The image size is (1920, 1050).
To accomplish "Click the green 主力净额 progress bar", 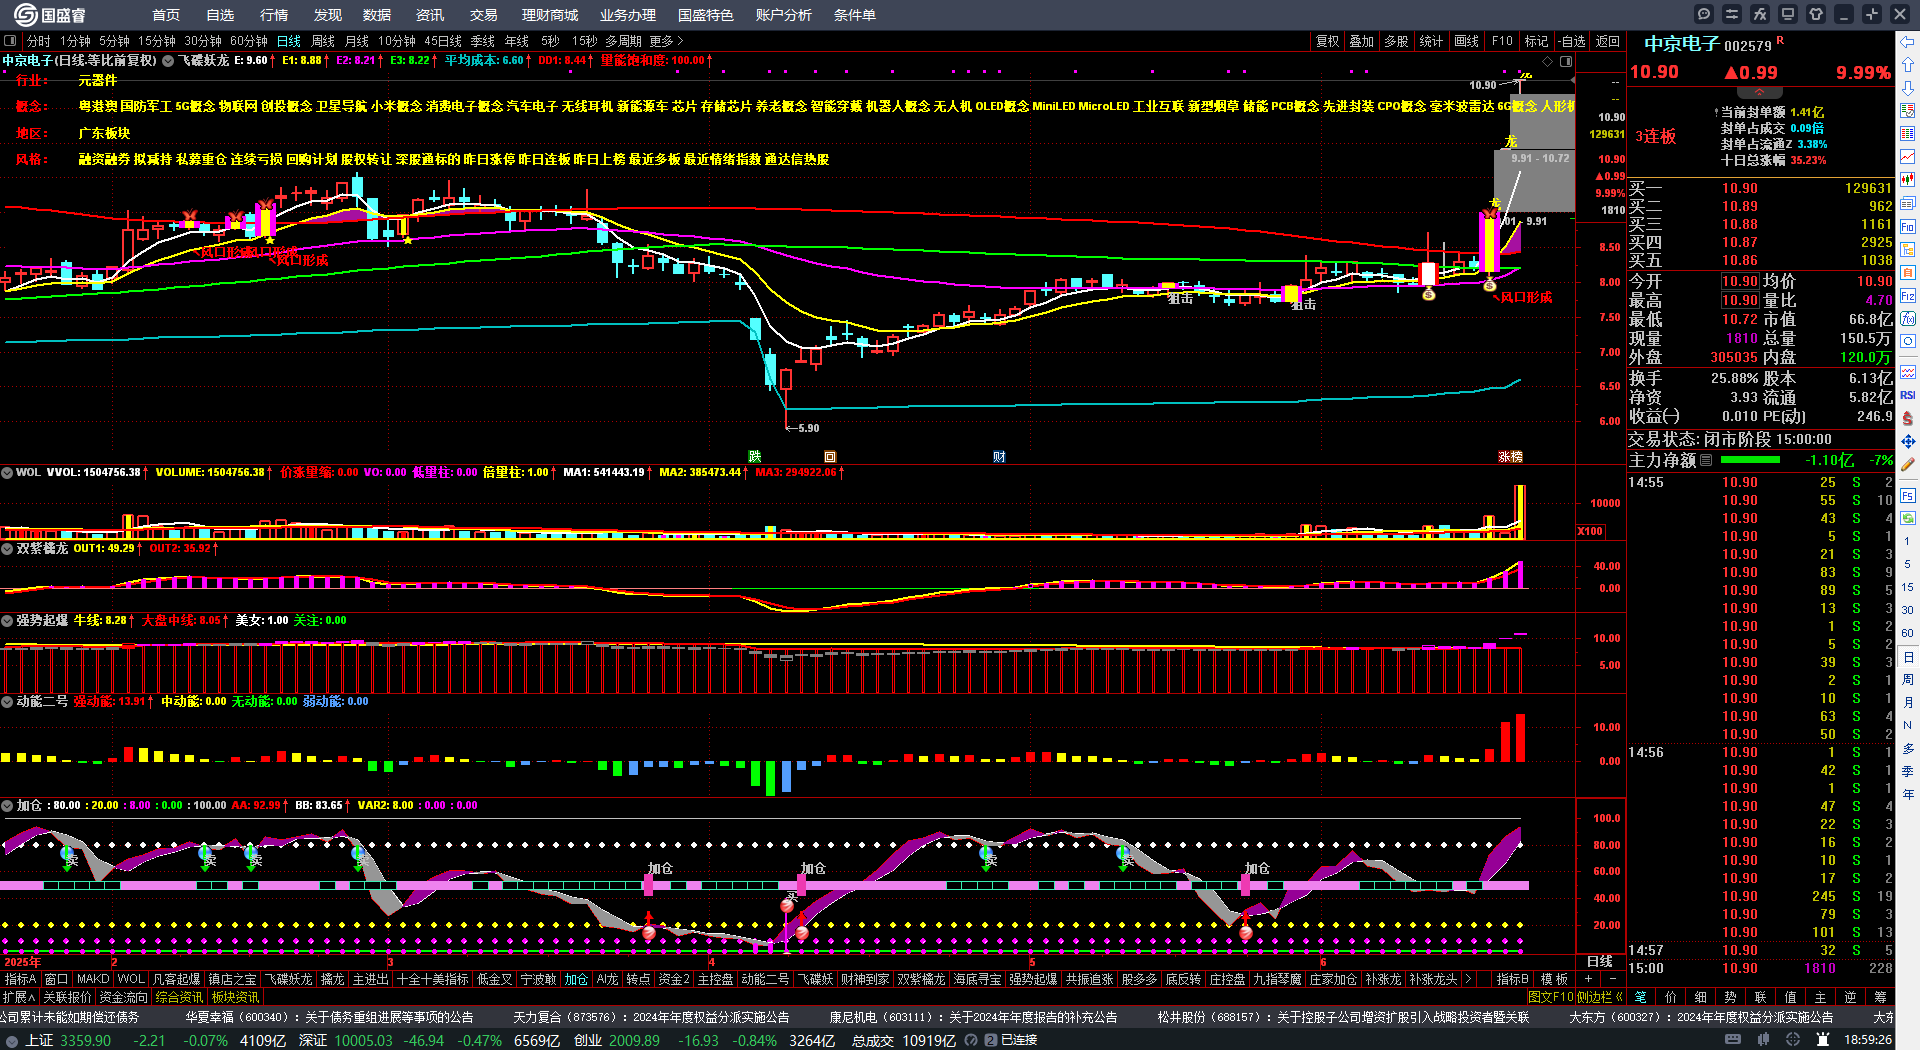I will coord(1750,460).
